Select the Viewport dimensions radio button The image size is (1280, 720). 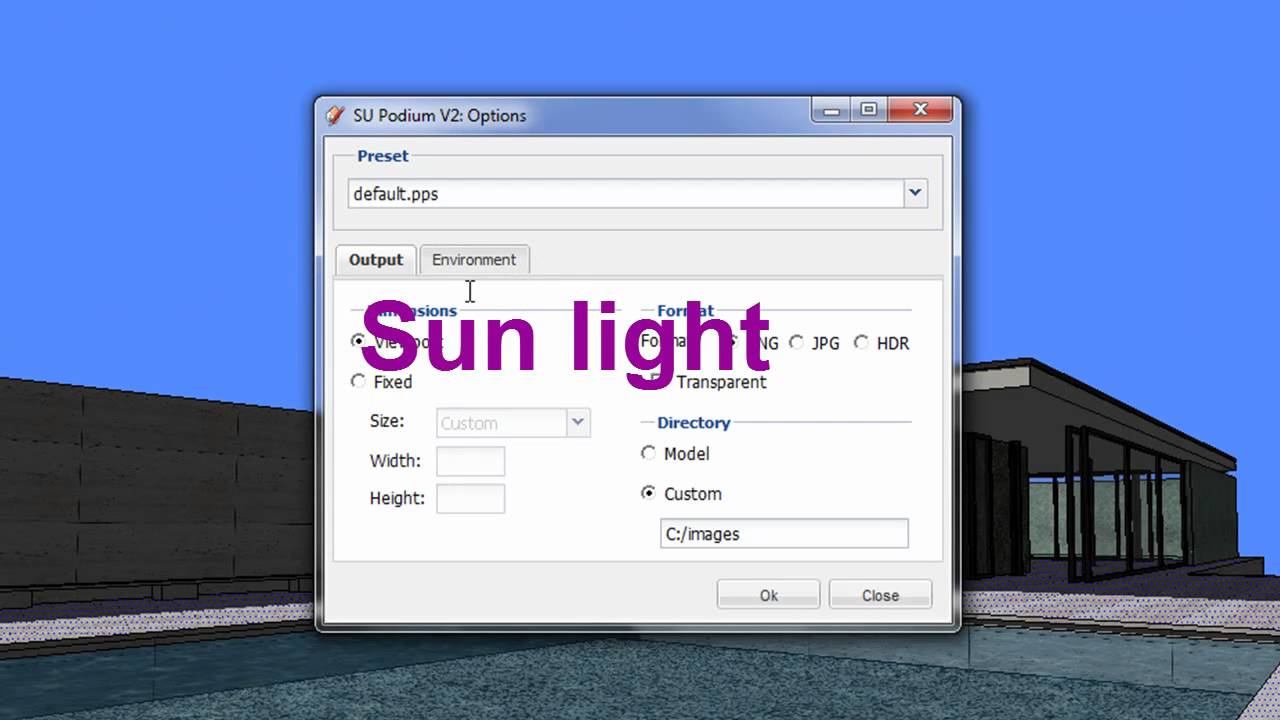point(358,341)
